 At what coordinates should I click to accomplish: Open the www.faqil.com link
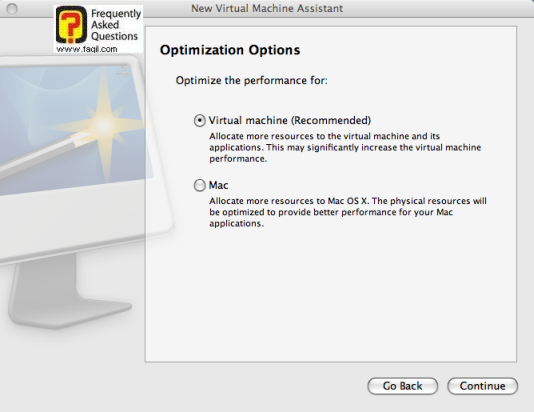point(87,49)
